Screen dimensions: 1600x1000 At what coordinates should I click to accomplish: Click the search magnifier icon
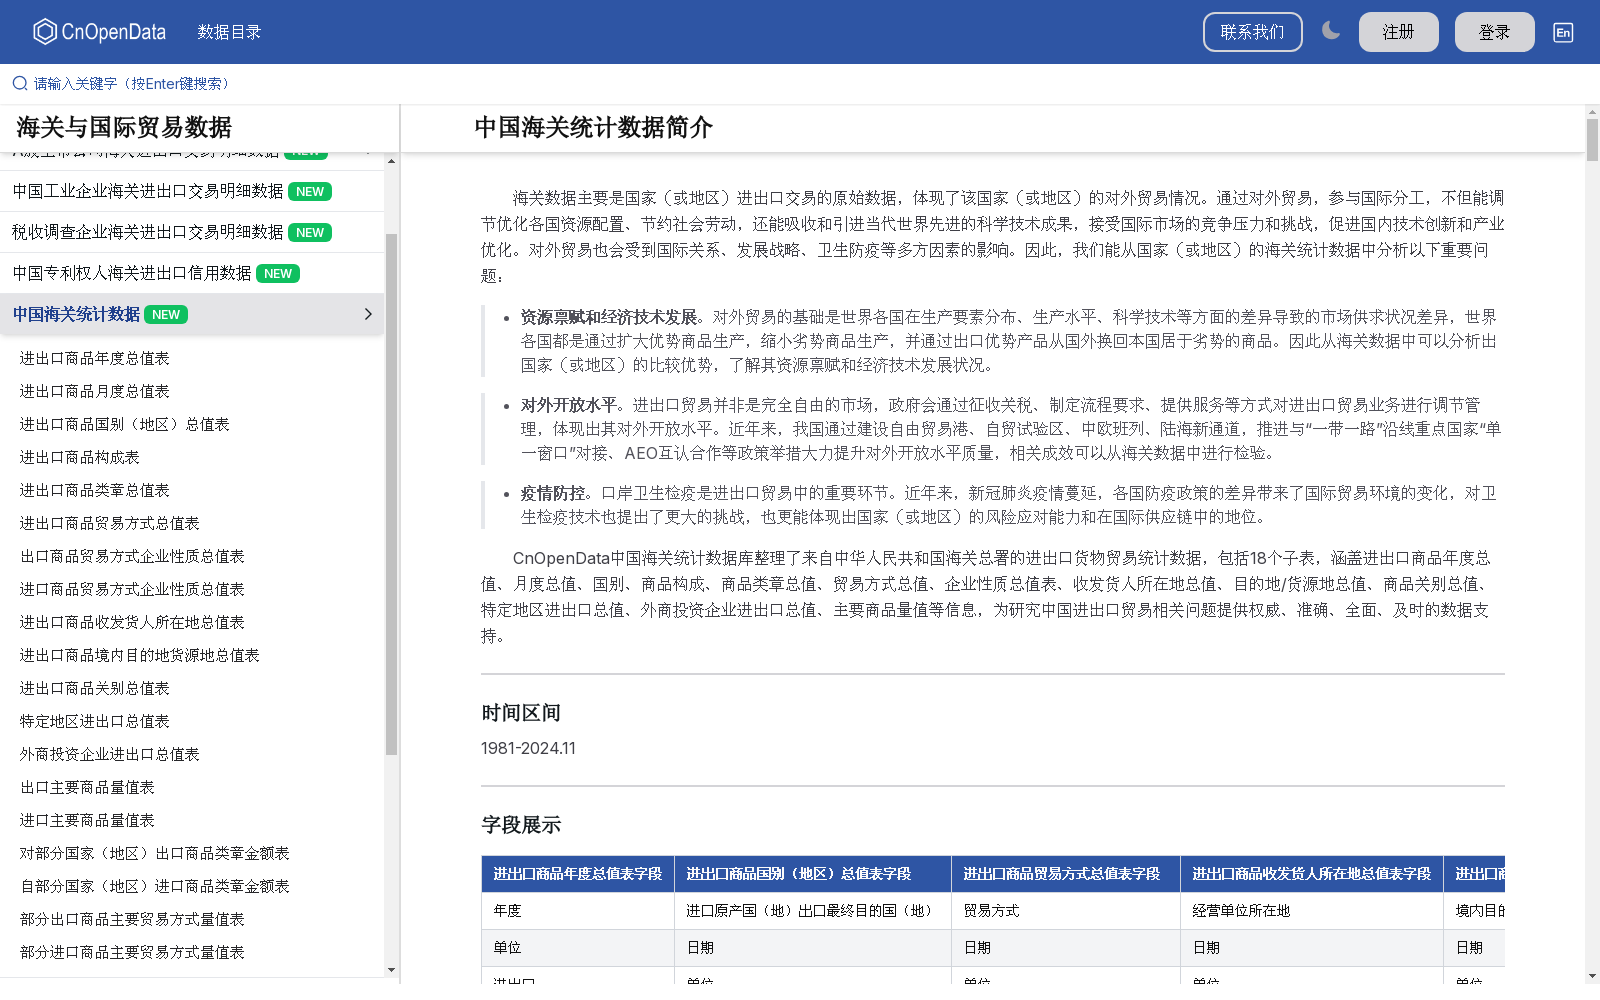(18, 83)
